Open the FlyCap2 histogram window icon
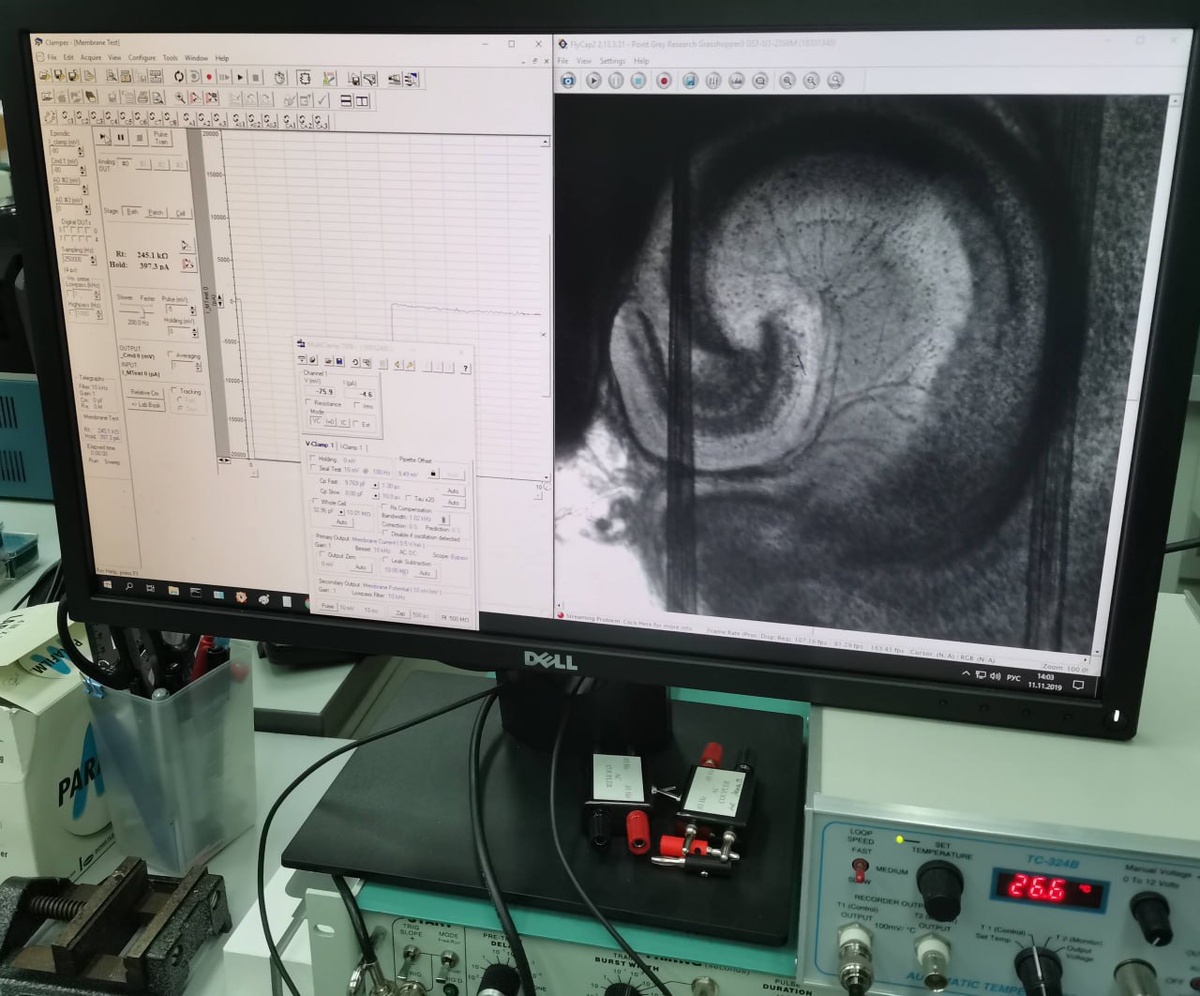This screenshot has height=996, width=1200. point(737,80)
